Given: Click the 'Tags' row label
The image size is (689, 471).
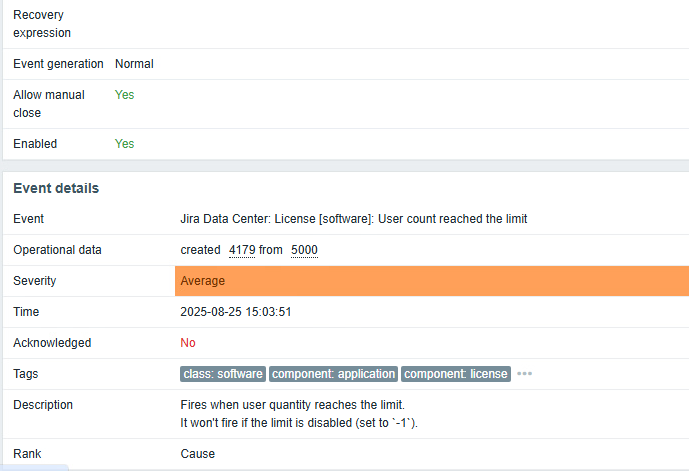Looking at the screenshot, I should click(28, 374).
